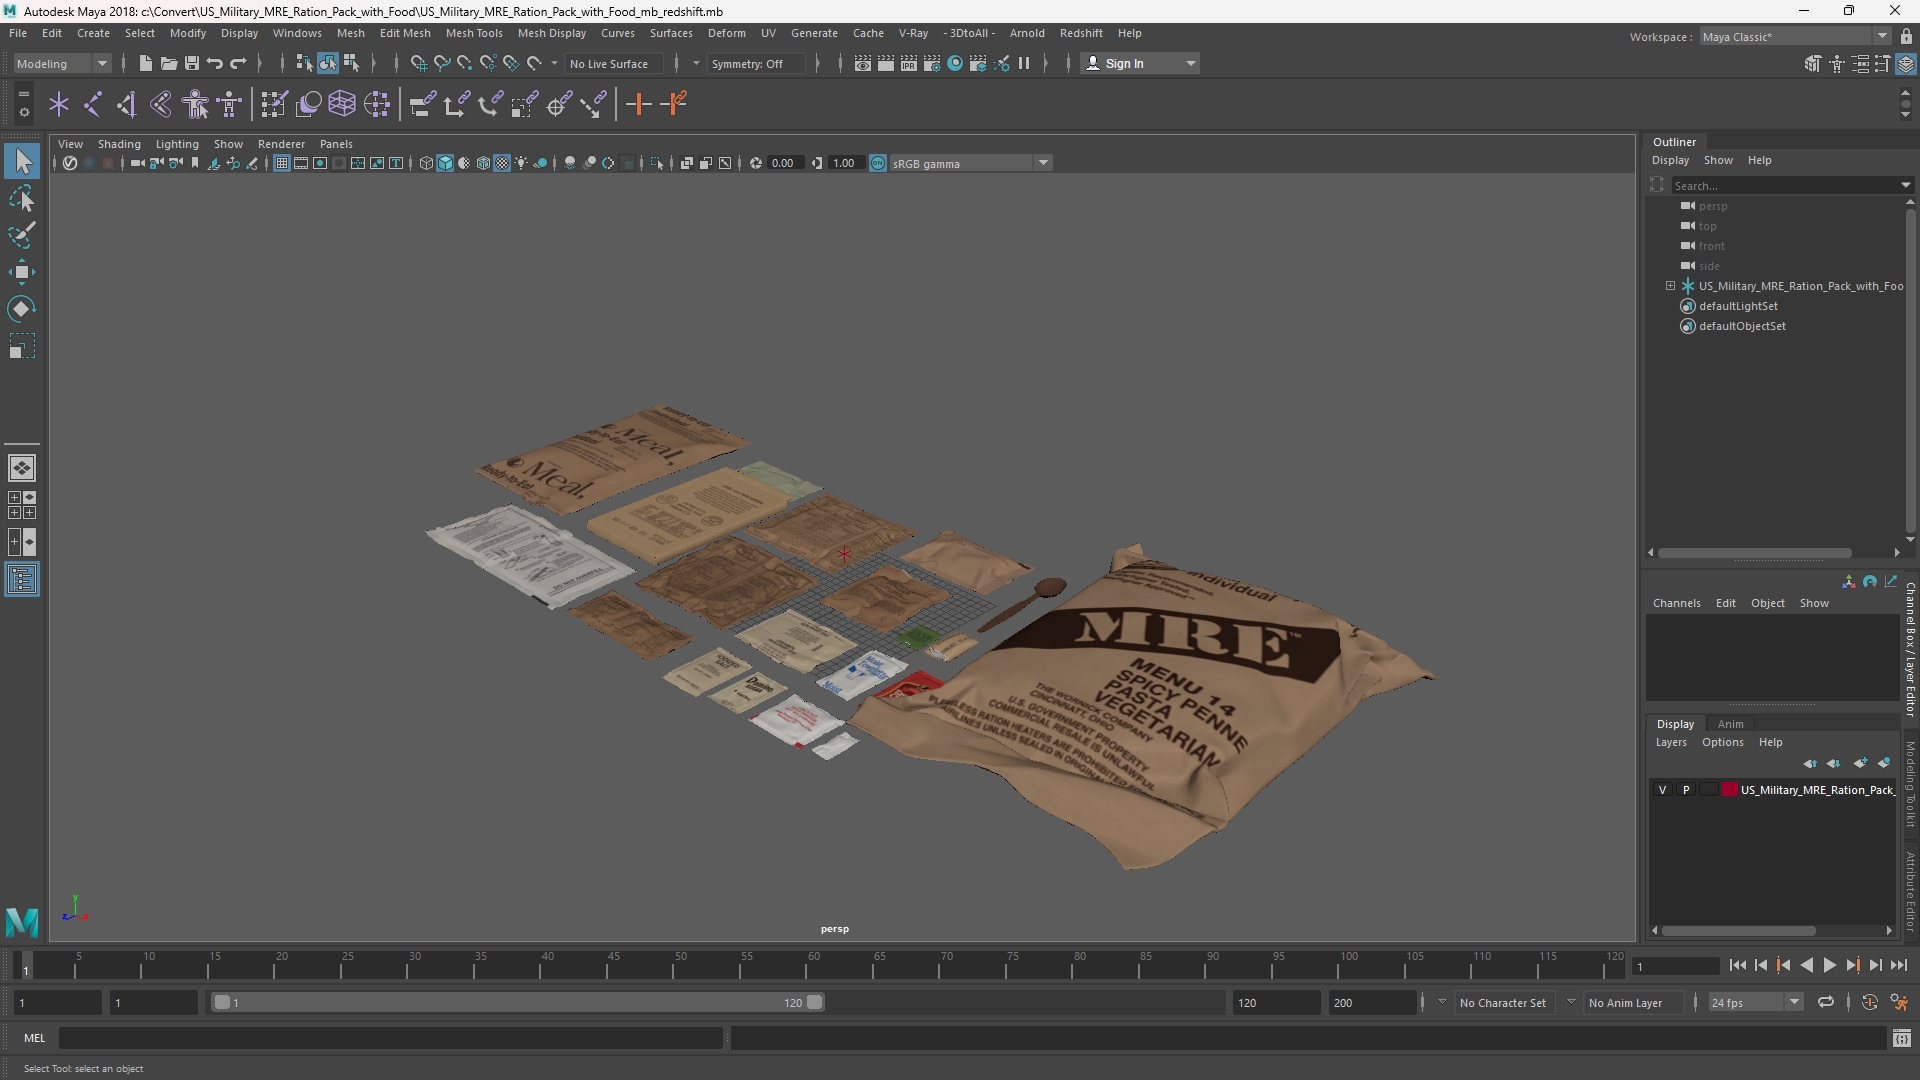Click the IPR render icon
The image size is (1920, 1080).
909,63
